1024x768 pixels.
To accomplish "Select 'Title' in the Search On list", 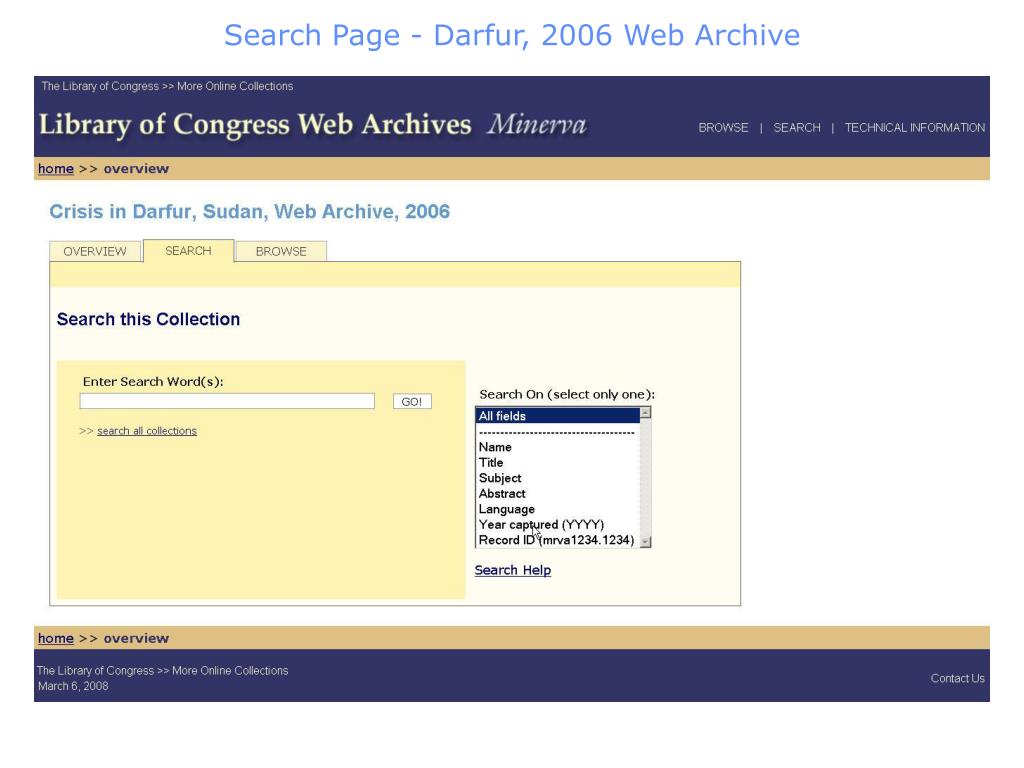I will coord(558,462).
